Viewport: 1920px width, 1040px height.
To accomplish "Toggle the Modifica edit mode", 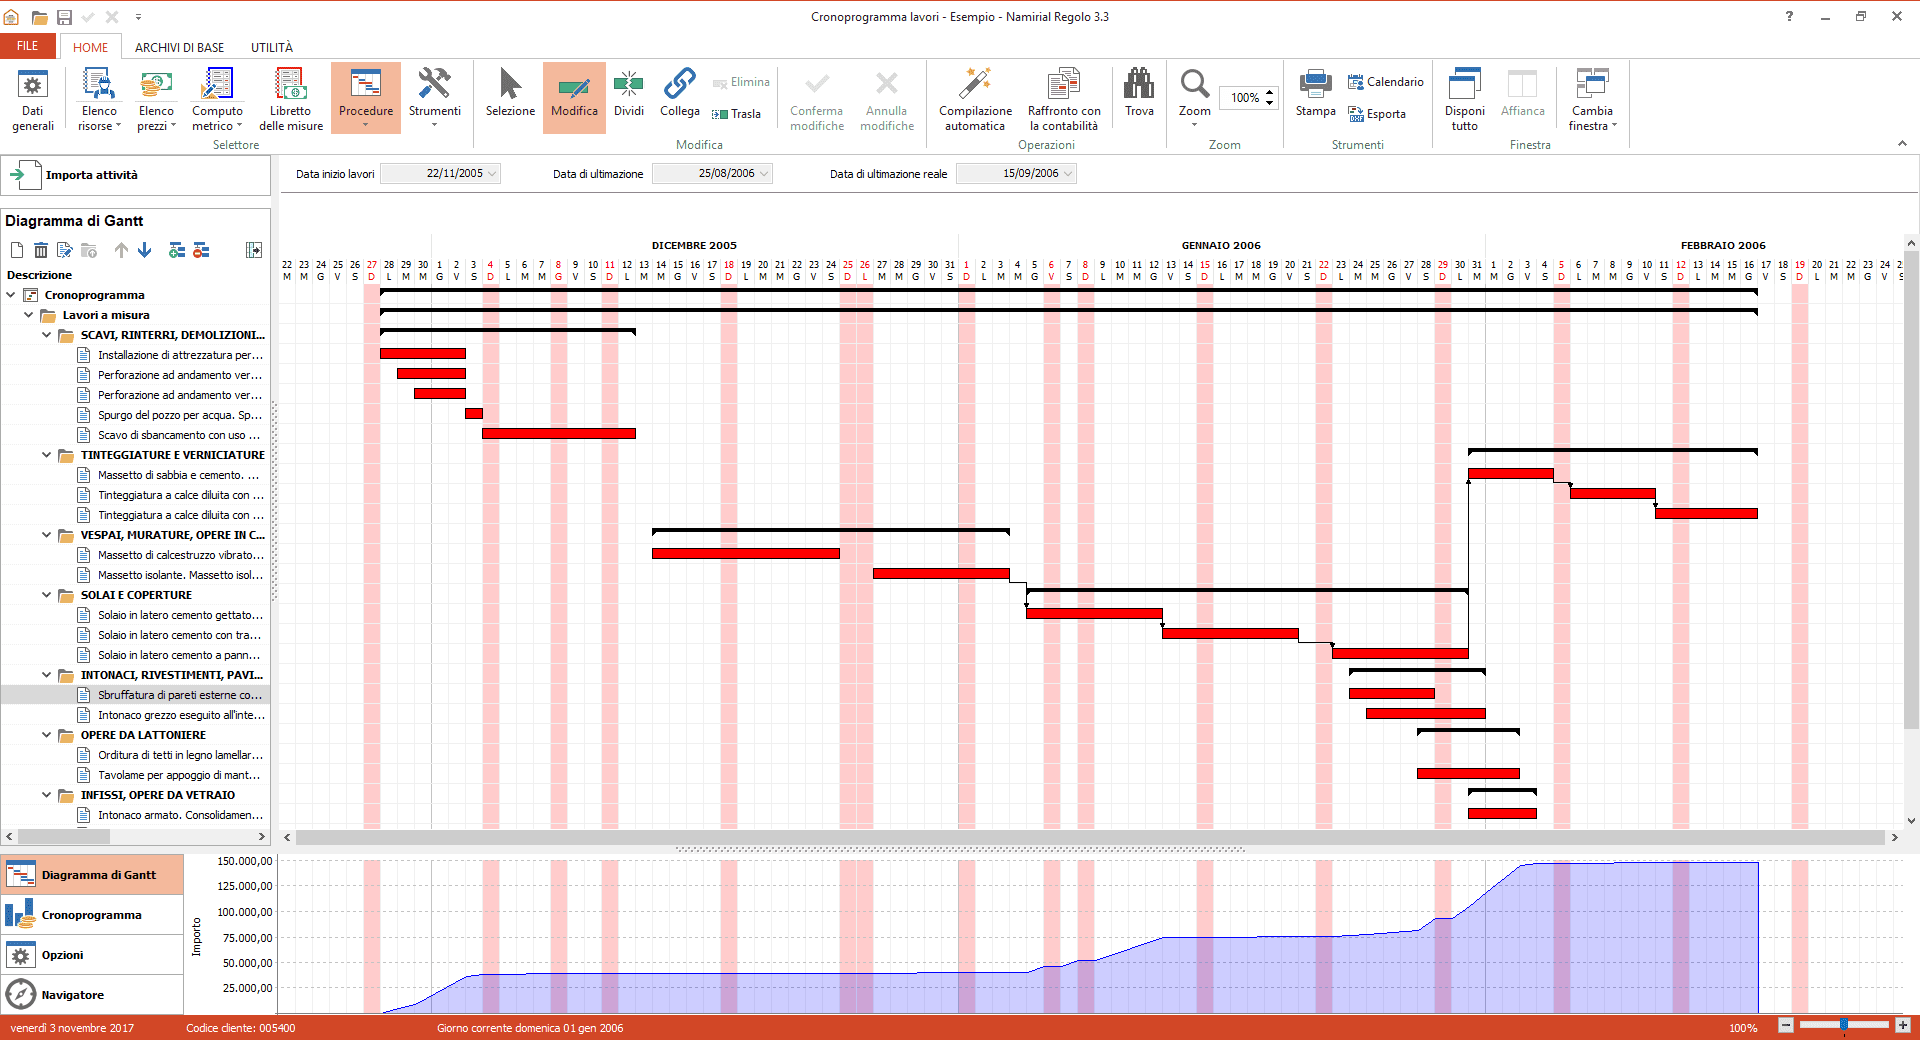I will pos(574,94).
